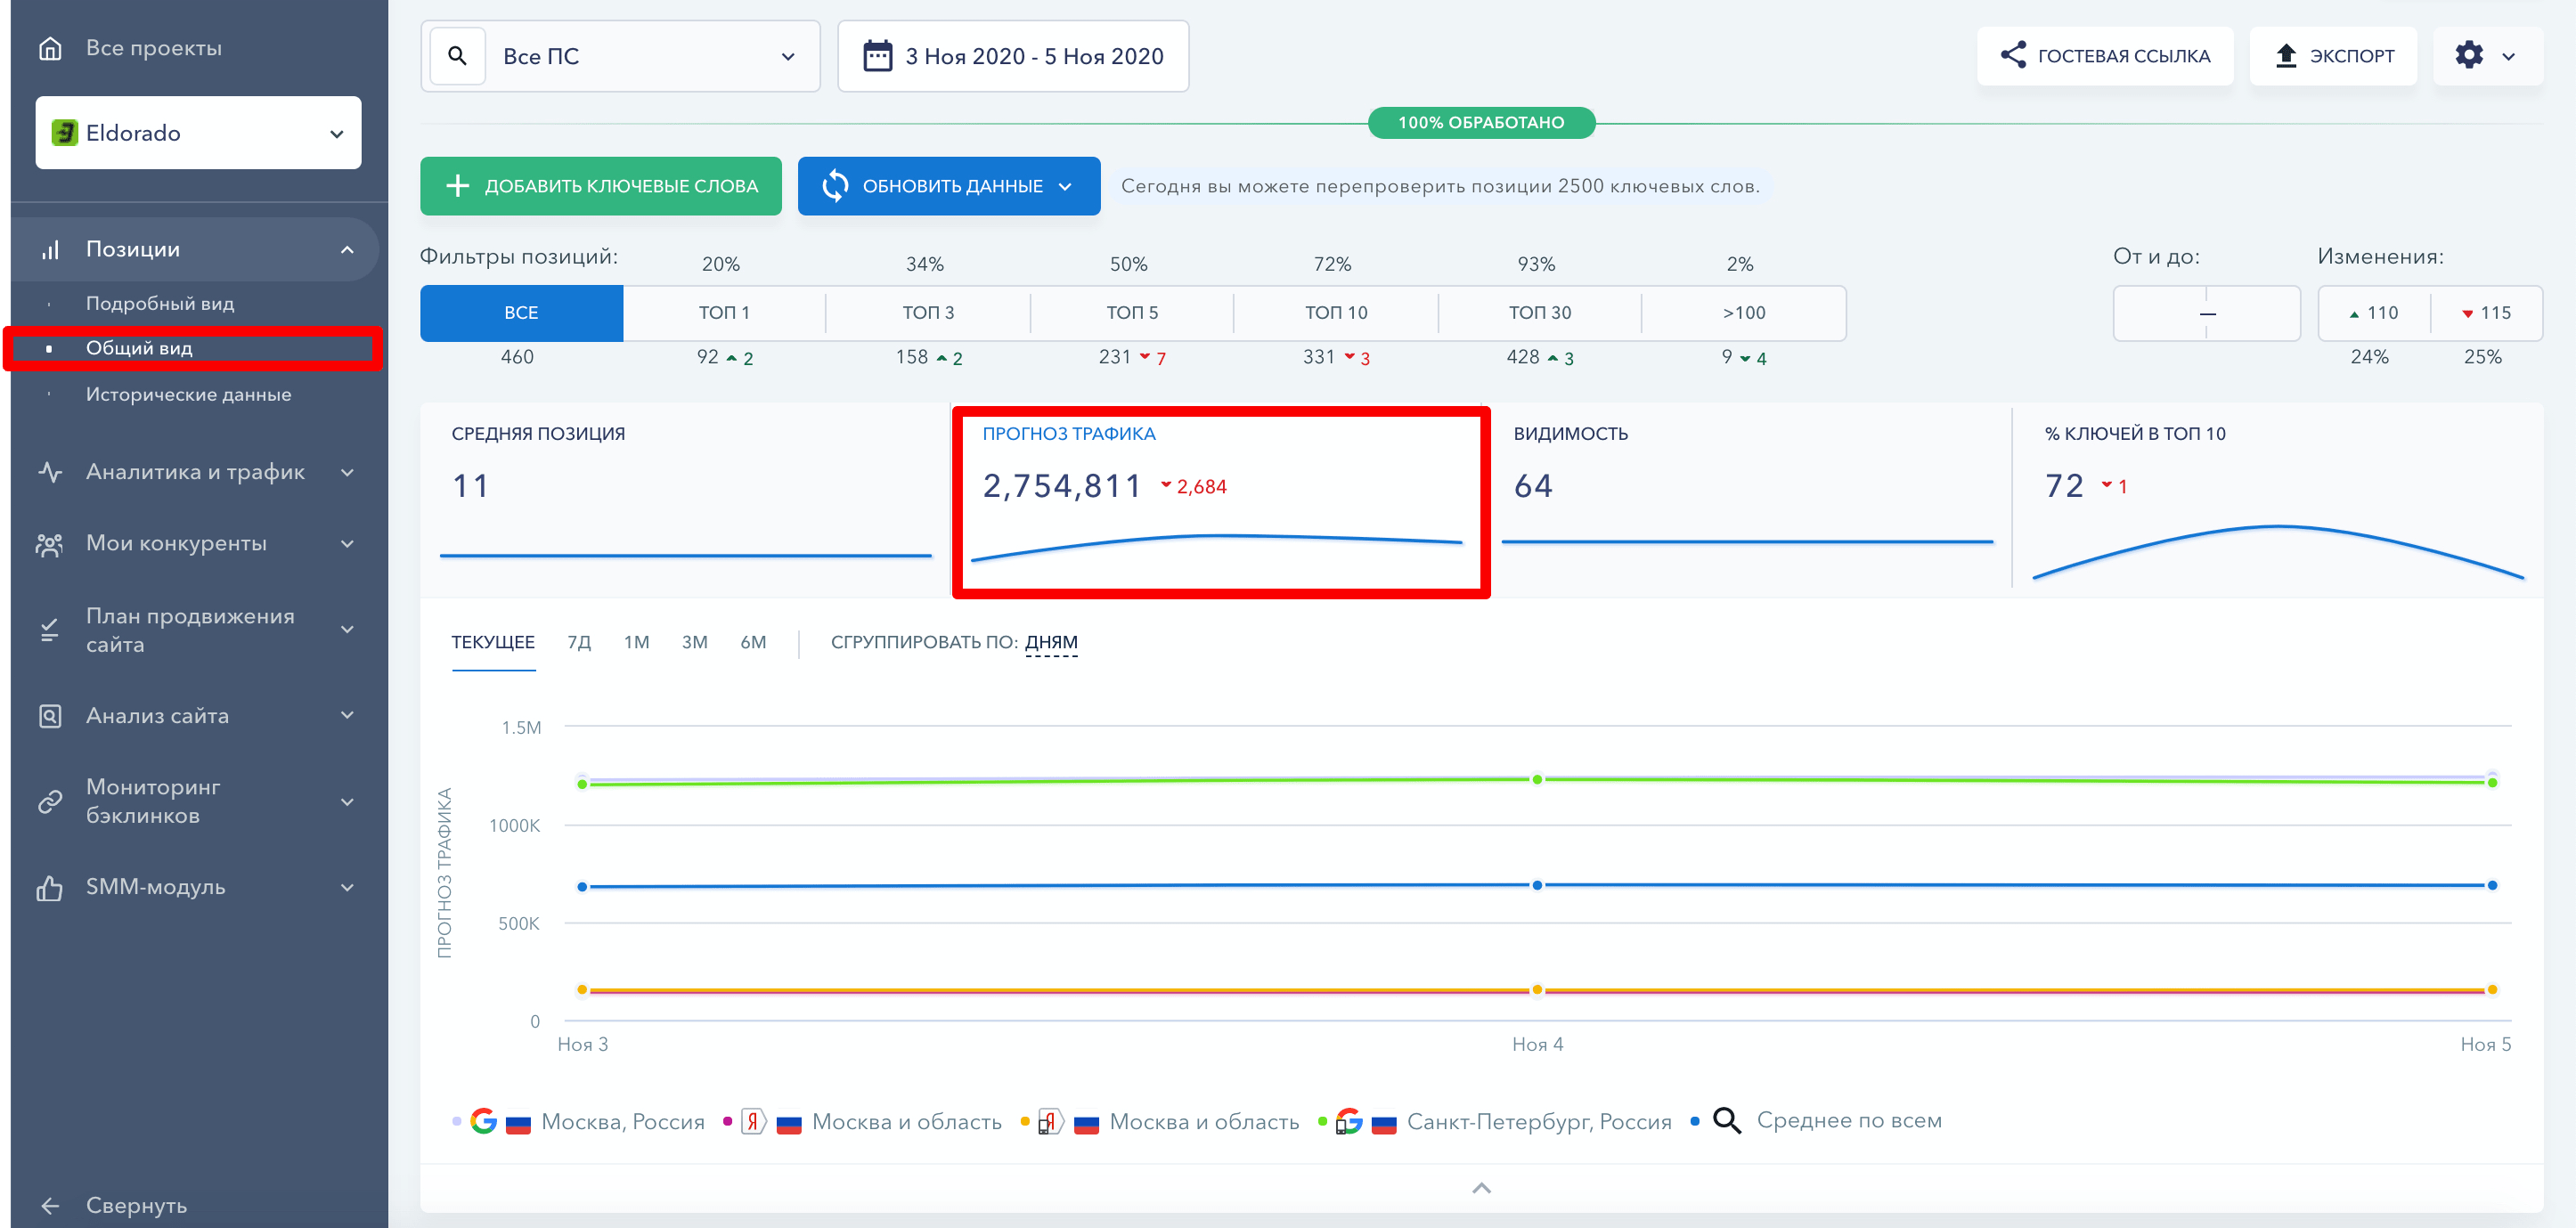Click the checklist icon for План продвижения сайта

pyautogui.click(x=50, y=630)
